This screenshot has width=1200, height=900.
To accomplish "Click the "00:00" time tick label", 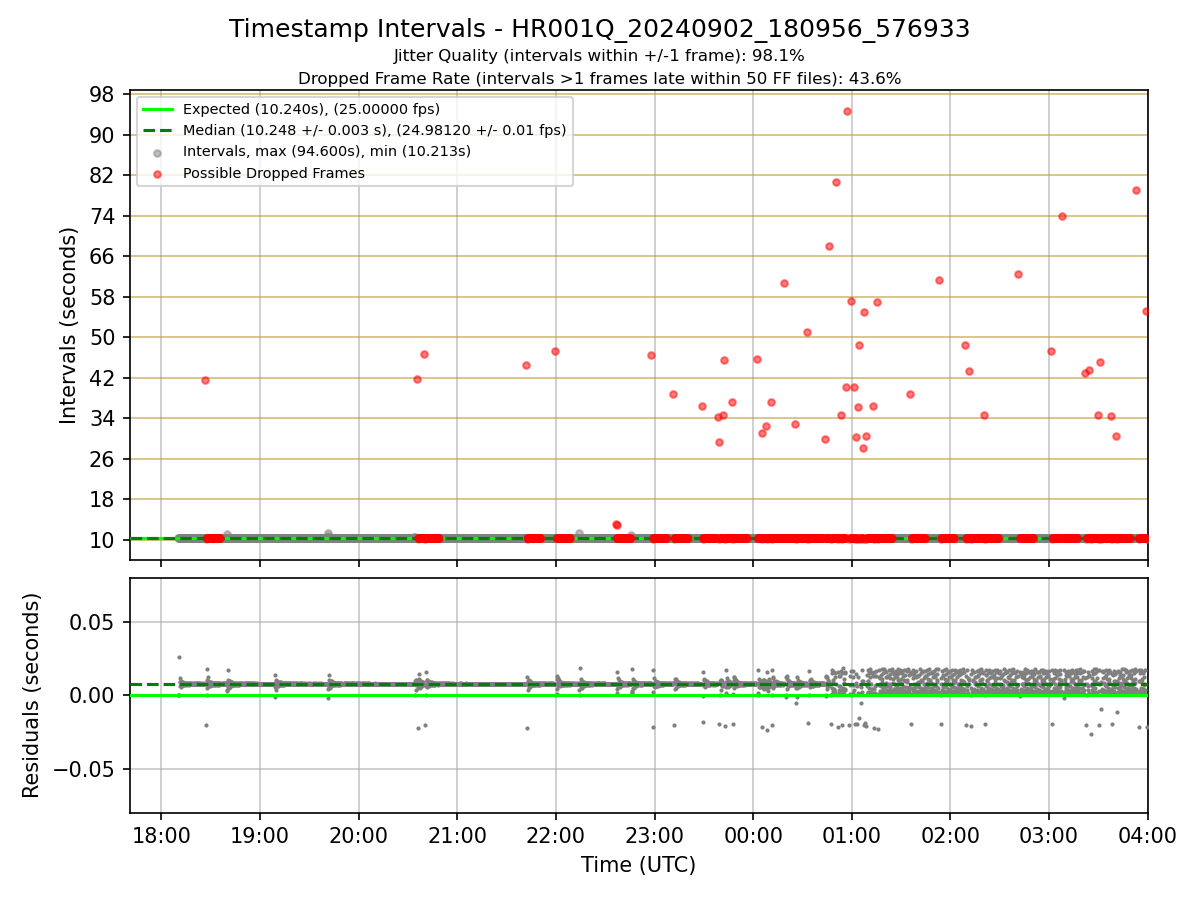I will (x=753, y=835).
